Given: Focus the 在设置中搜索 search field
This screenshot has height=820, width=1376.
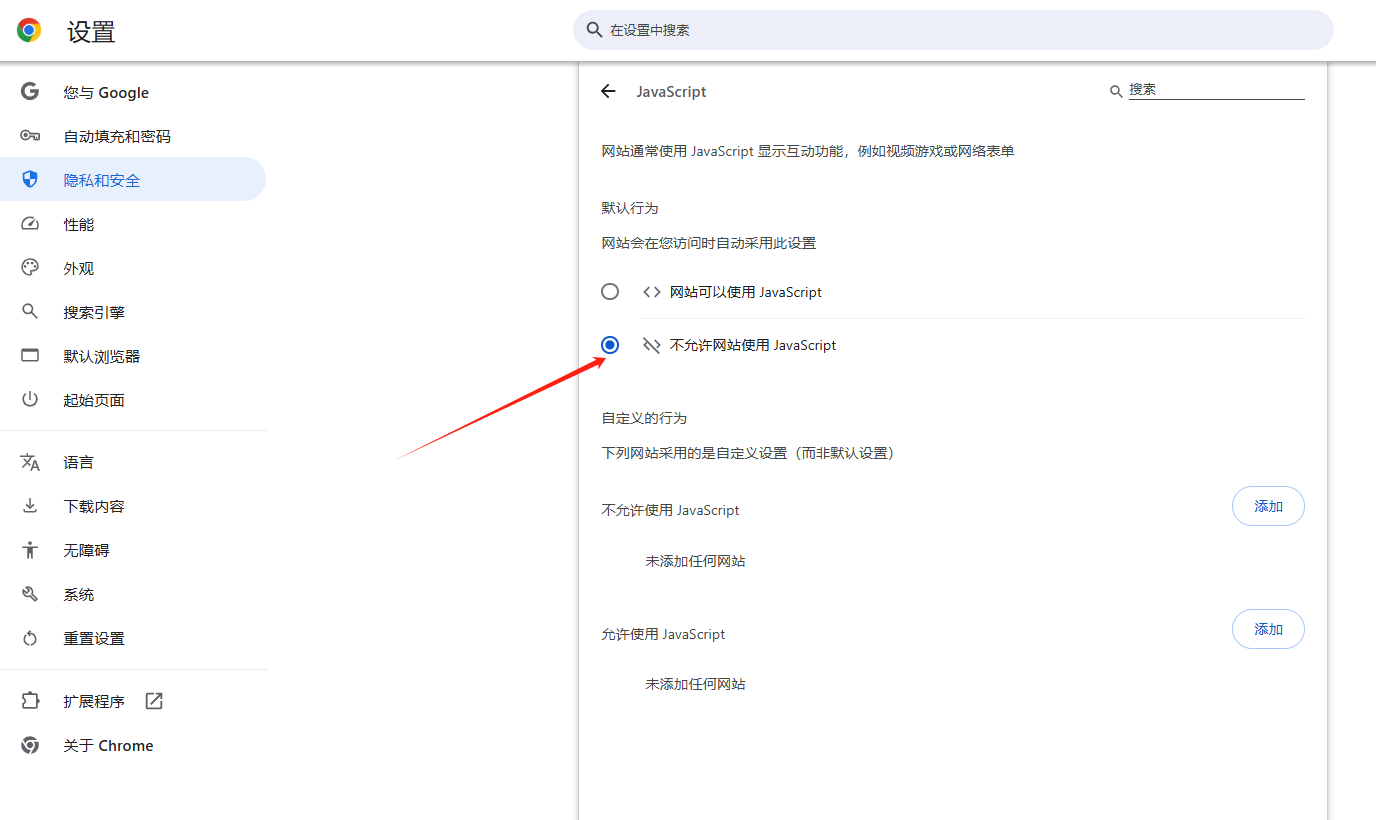Looking at the screenshot, I should tap(953, 30).
